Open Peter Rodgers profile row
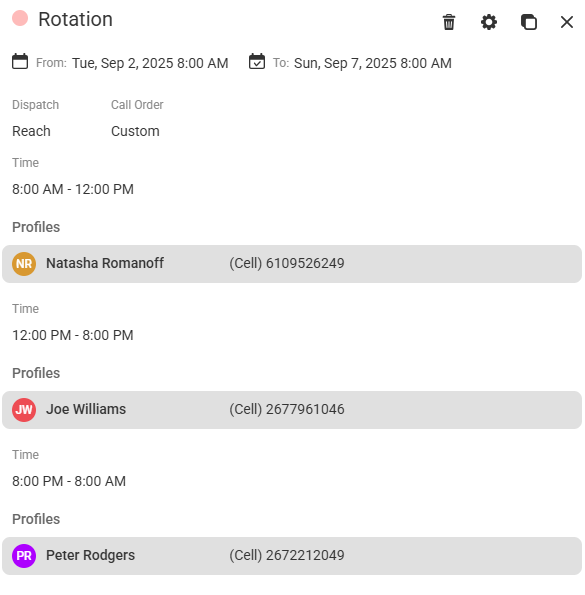The height and width of the screenshot is (595, 585). [292, 556]
